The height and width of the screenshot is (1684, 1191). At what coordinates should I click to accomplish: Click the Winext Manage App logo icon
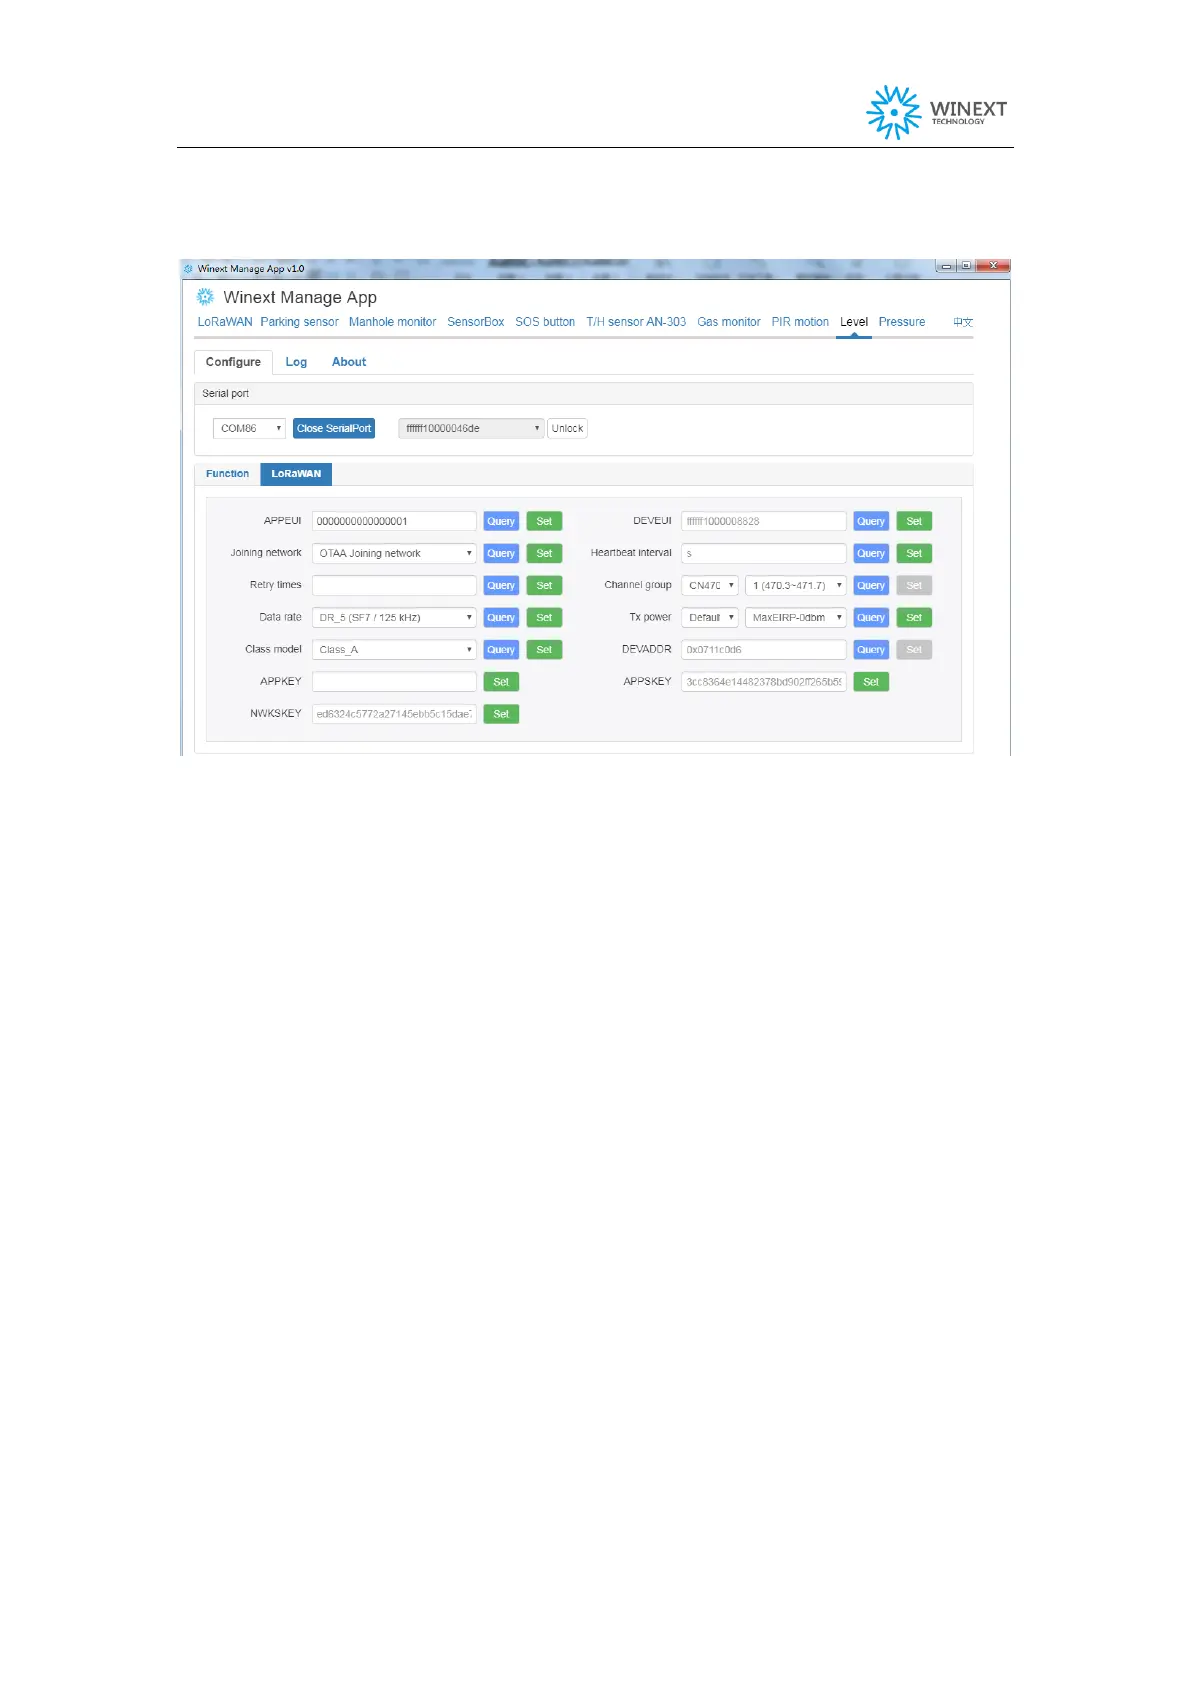click(205, 297)
